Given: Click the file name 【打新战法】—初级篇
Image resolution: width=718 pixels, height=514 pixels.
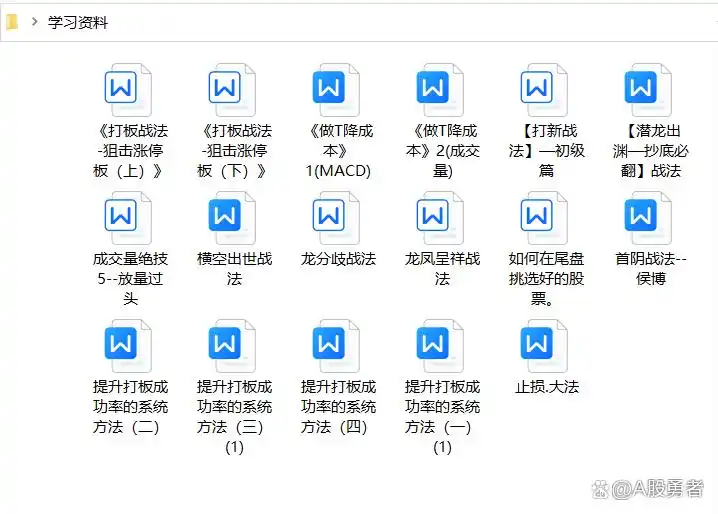Looking at the screenshot, I should coord(546,151).
